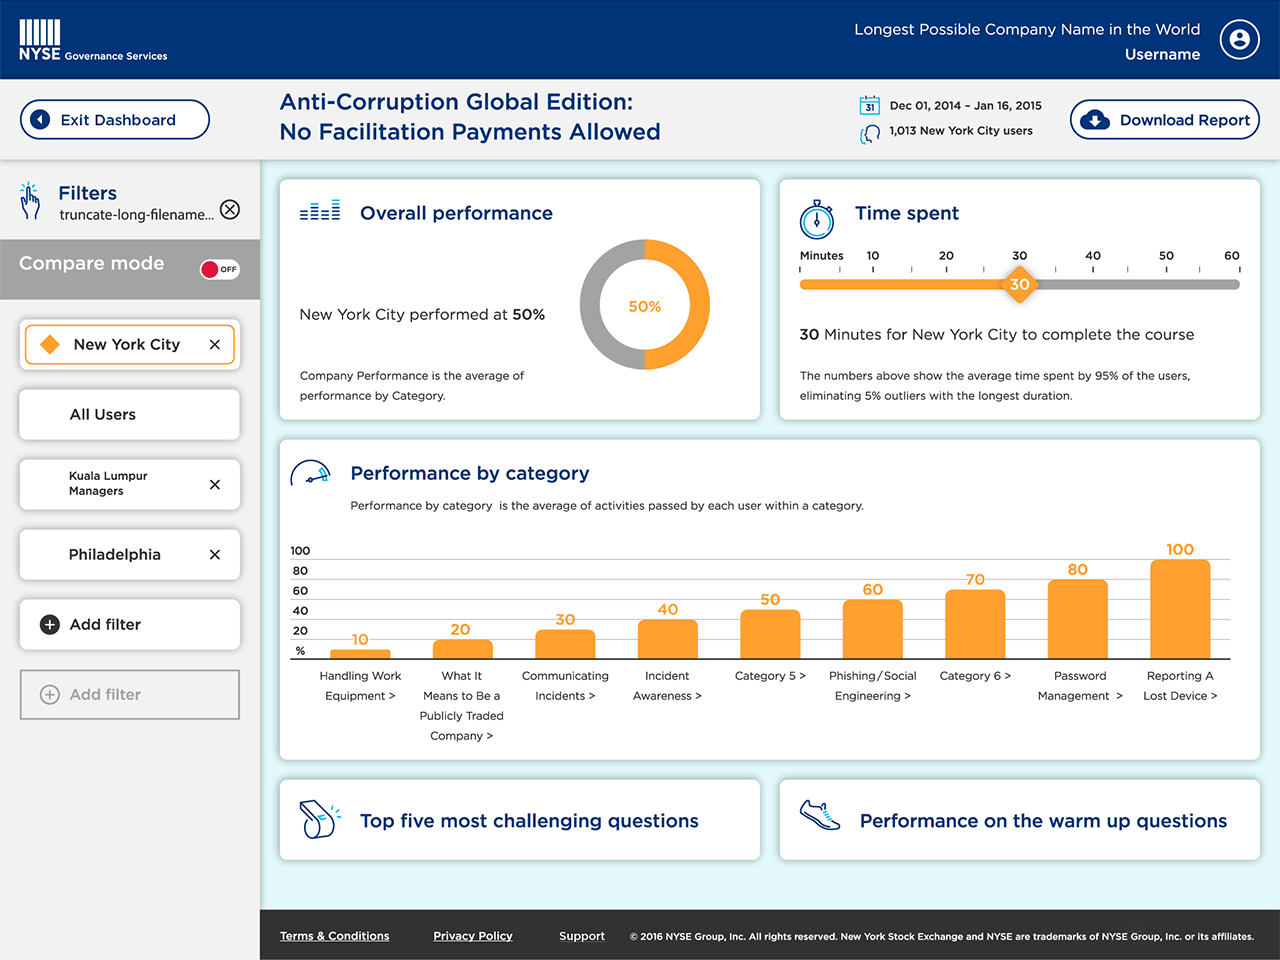Click the stopwatch icon beside Time spent
Image resolution: width=1280 pixels, height=960 pixels.
(x=817, y=219)
